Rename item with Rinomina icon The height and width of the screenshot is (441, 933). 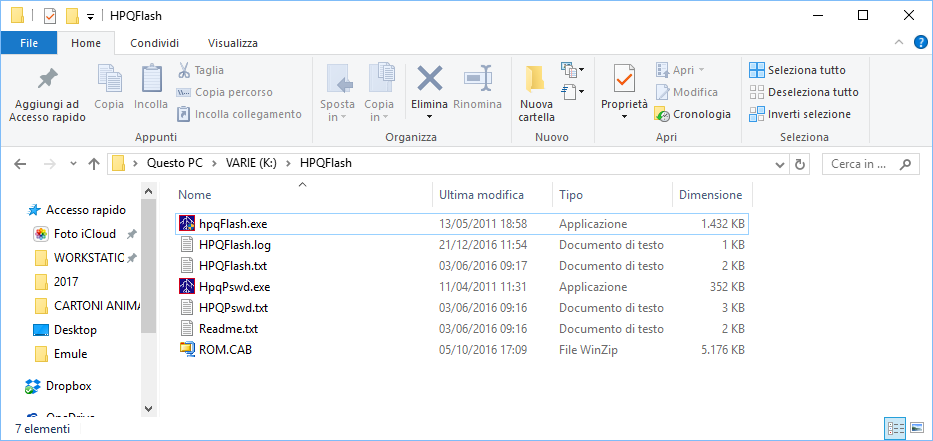pos(477,77)
